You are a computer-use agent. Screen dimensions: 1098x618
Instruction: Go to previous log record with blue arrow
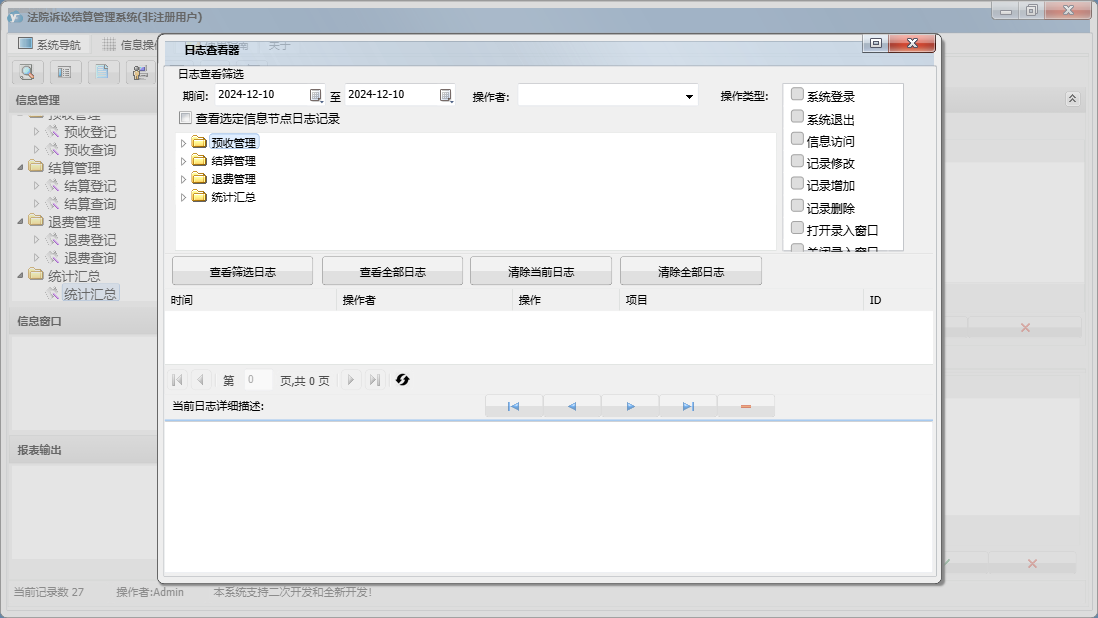[572, 407]
